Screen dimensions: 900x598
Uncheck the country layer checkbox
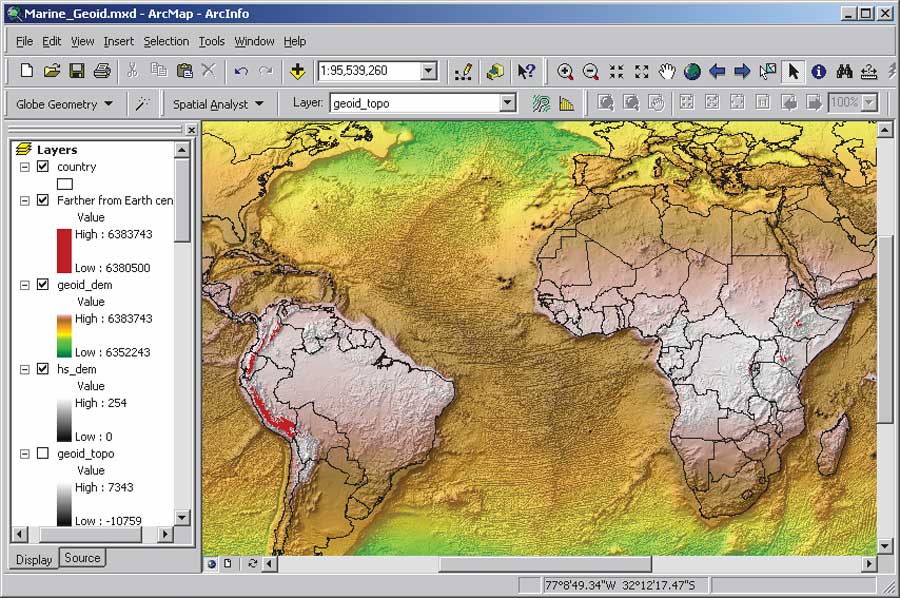tap(42, 166)
